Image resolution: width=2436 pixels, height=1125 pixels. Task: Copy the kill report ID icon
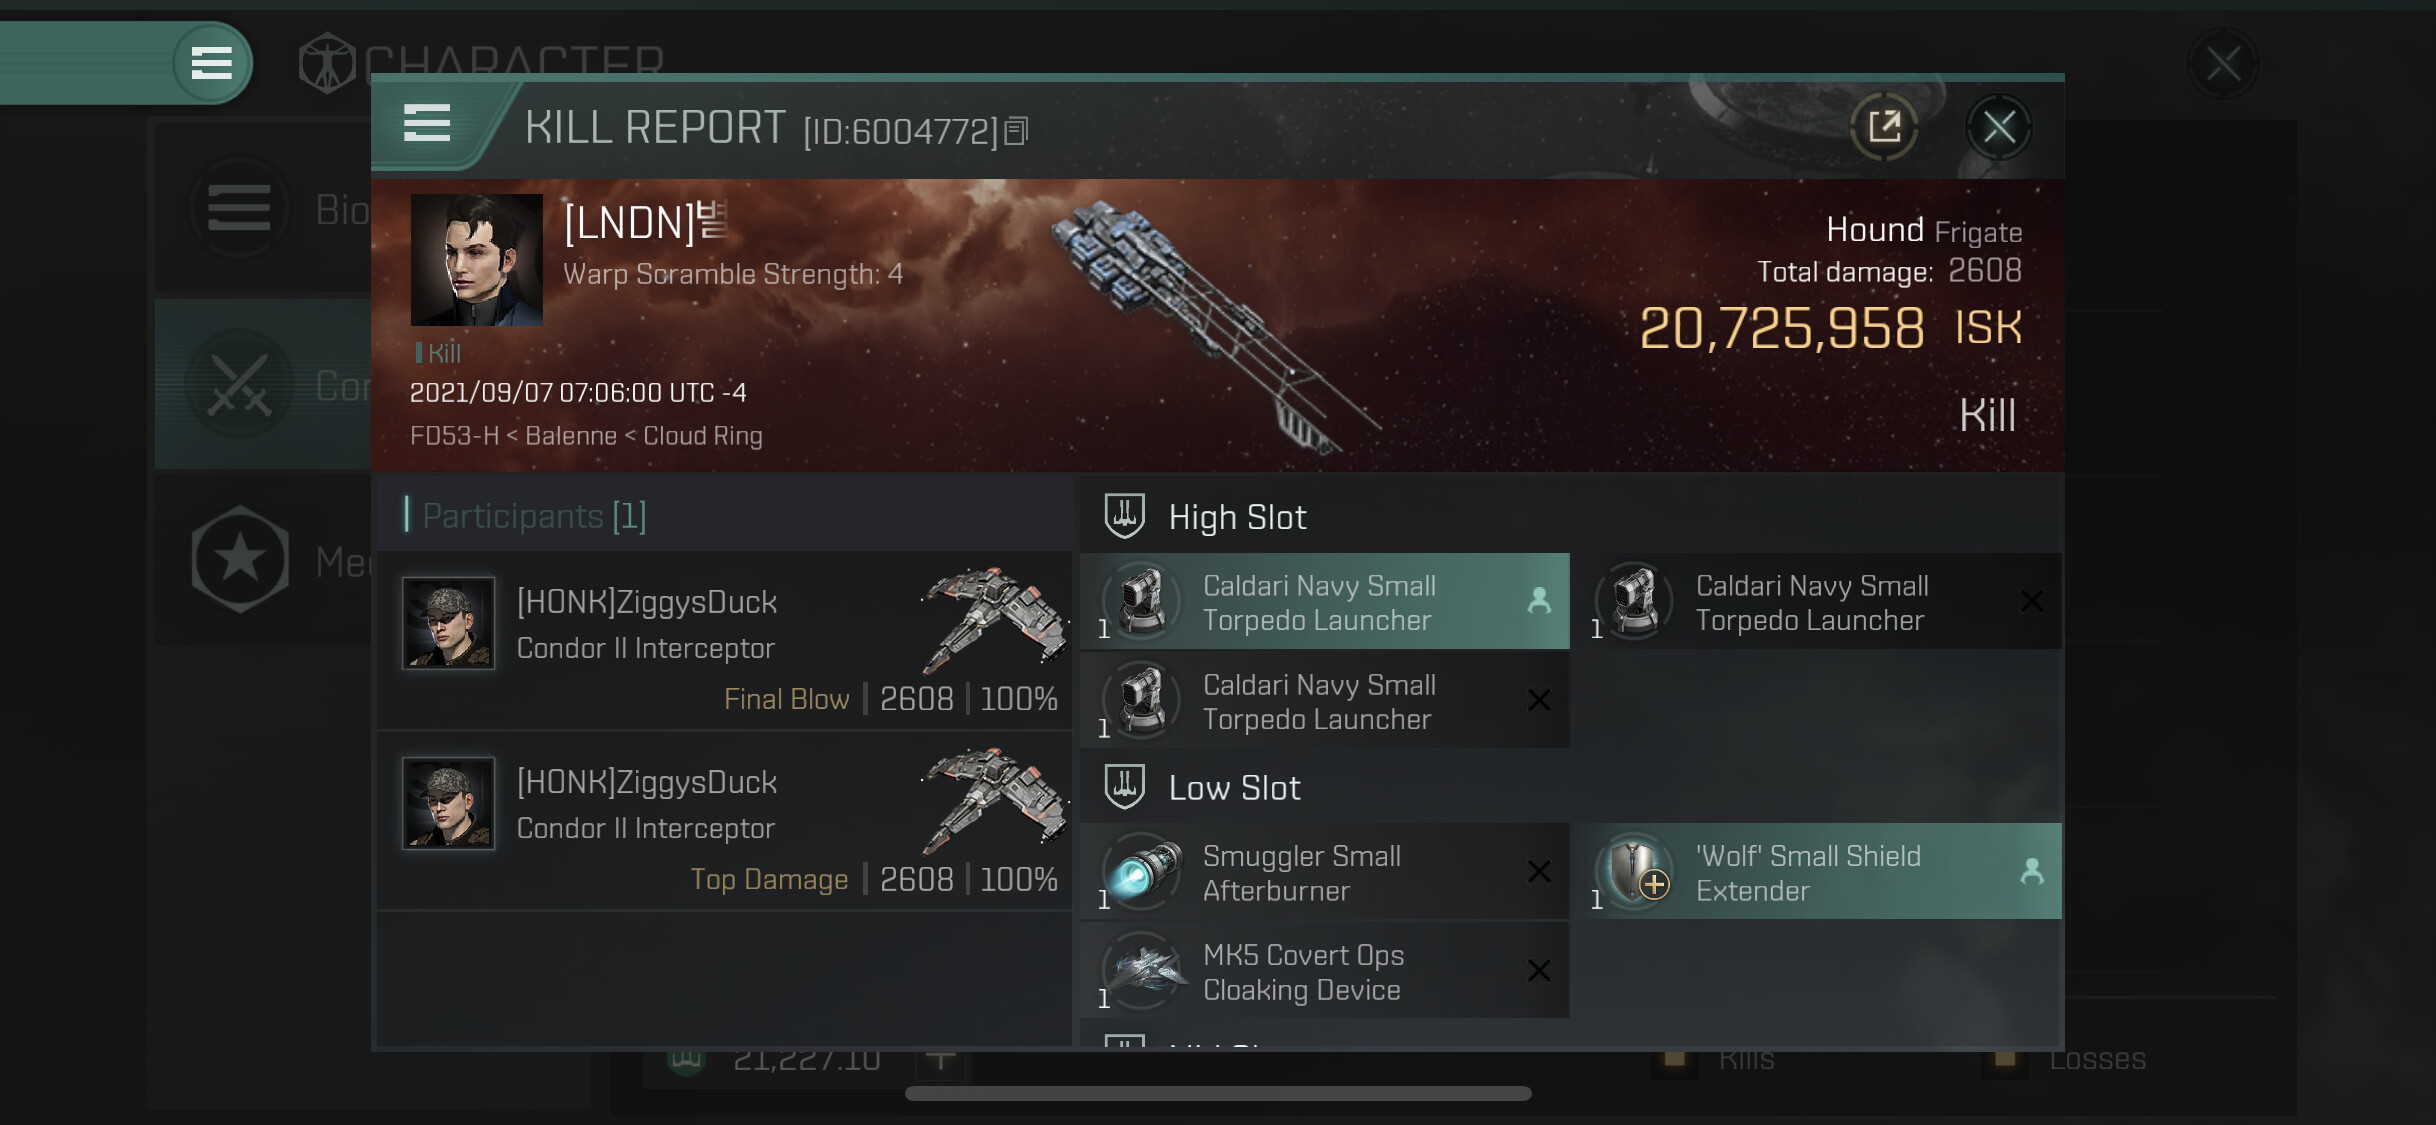(x=1016, y=131)
